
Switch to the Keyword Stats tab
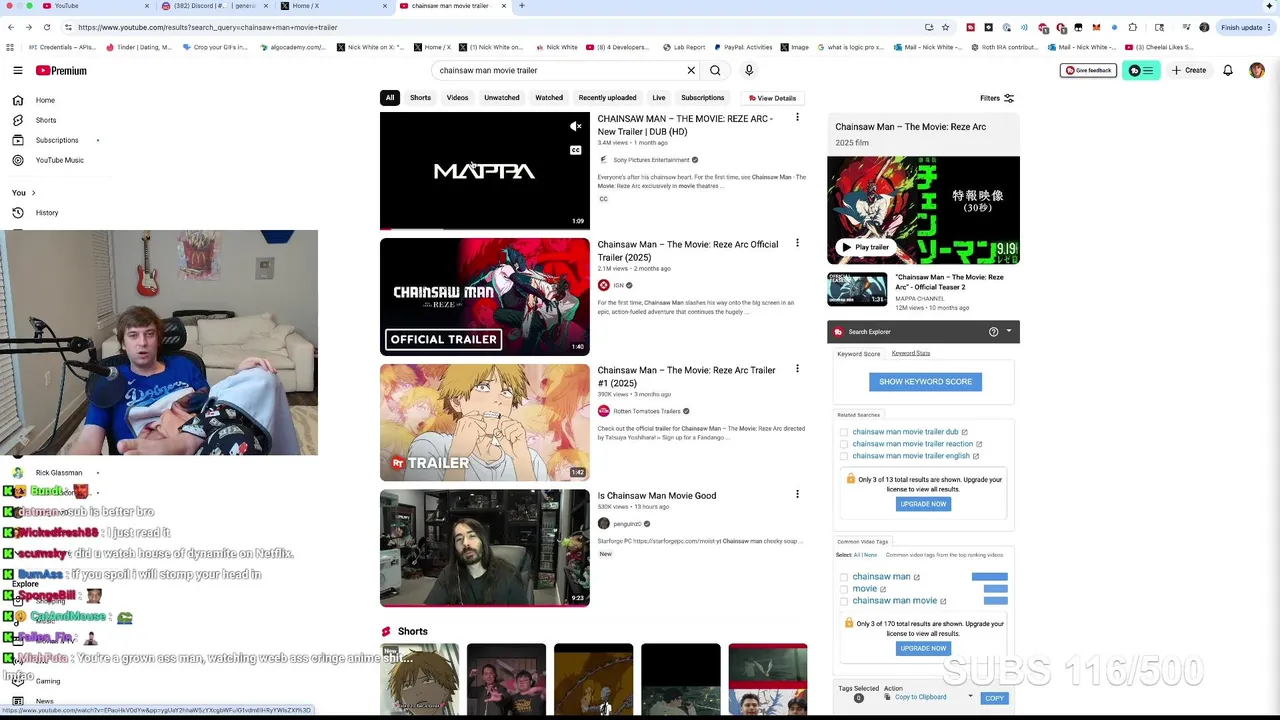[911, 353]
